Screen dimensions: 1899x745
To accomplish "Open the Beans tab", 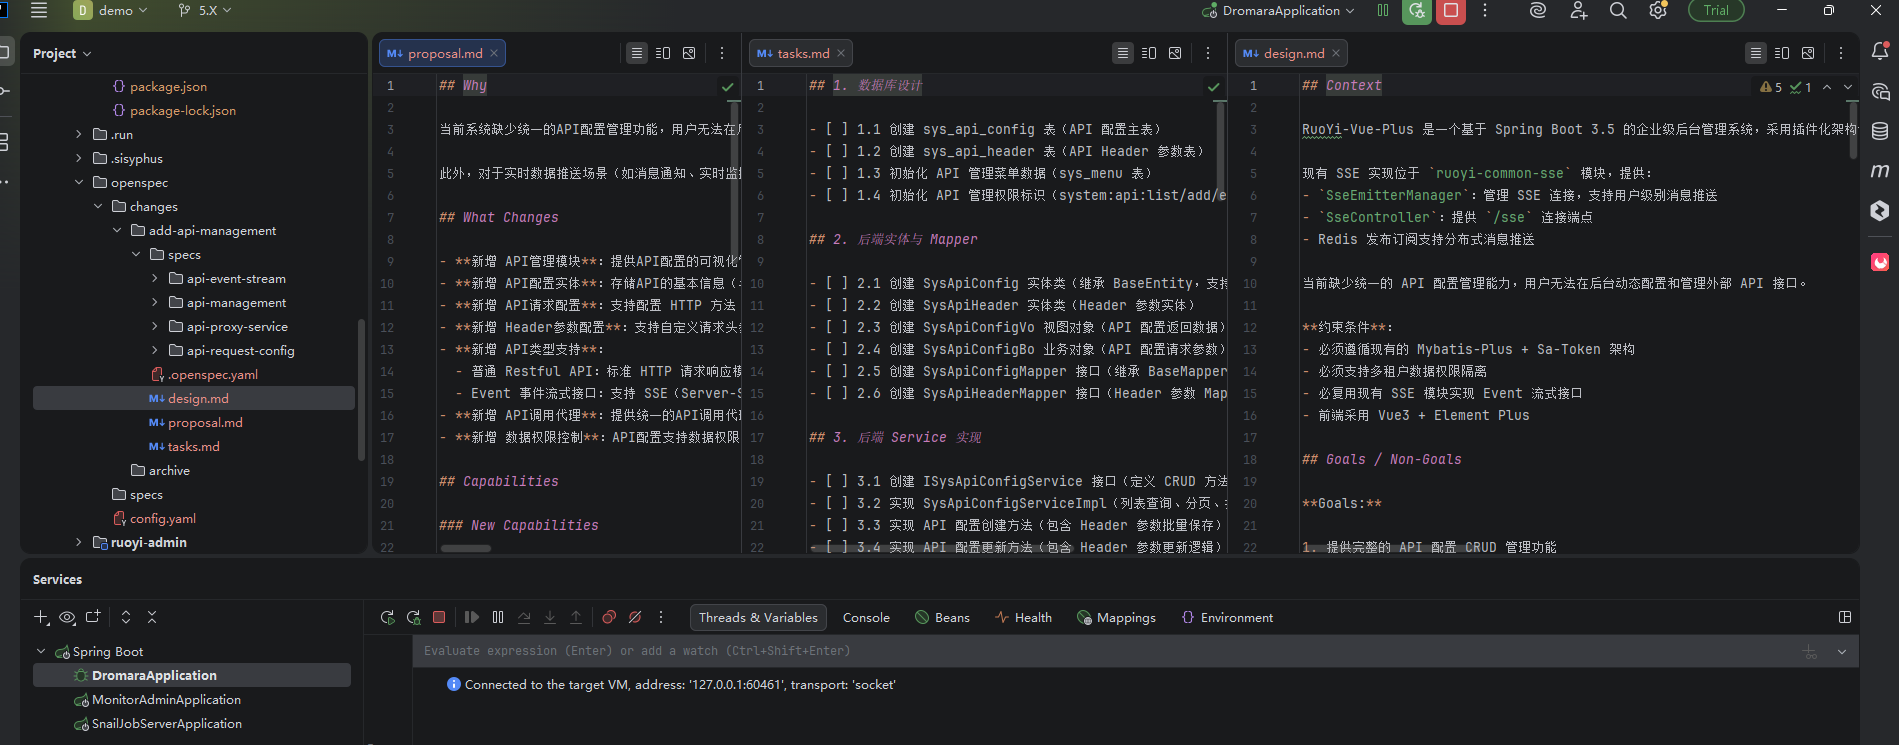I will click(x=942, y=617).
